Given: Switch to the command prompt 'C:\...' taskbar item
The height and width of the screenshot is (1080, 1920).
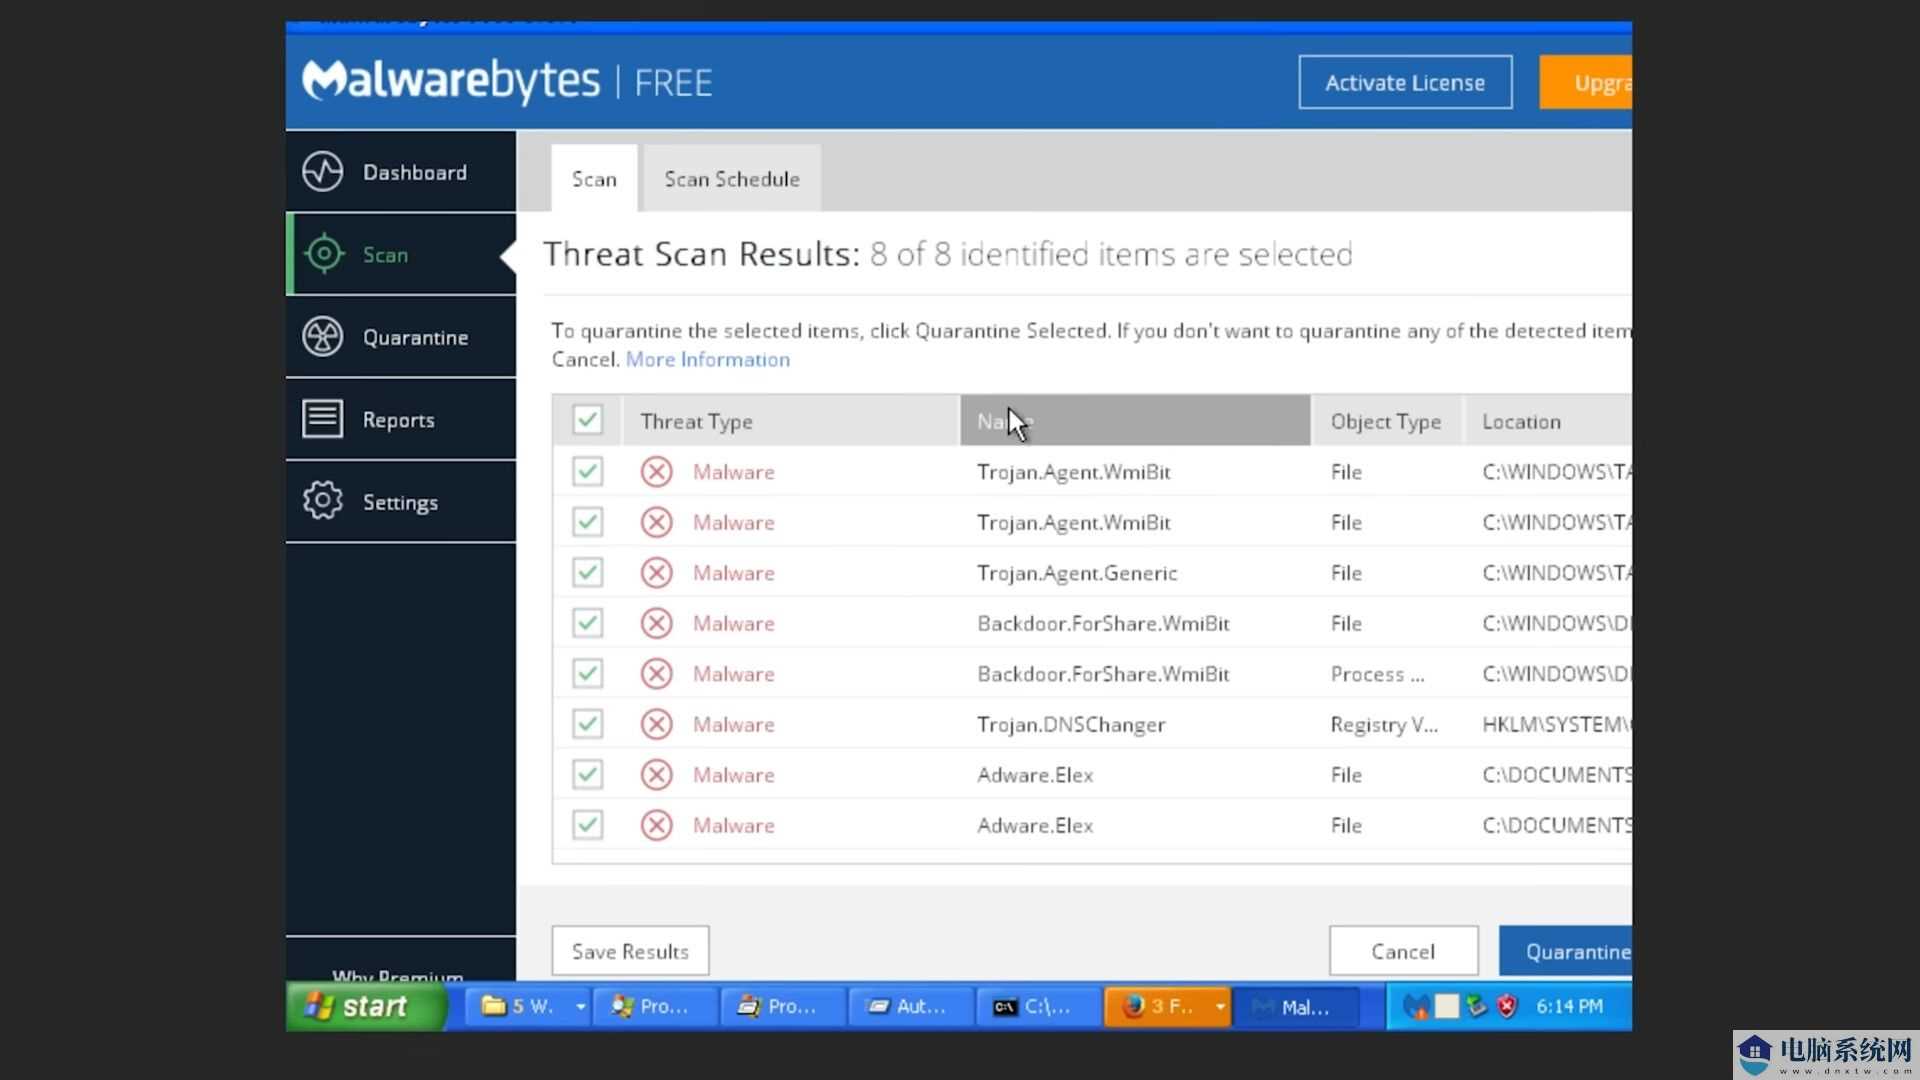Looking at the screenshot, I should click(1038, 1006).
